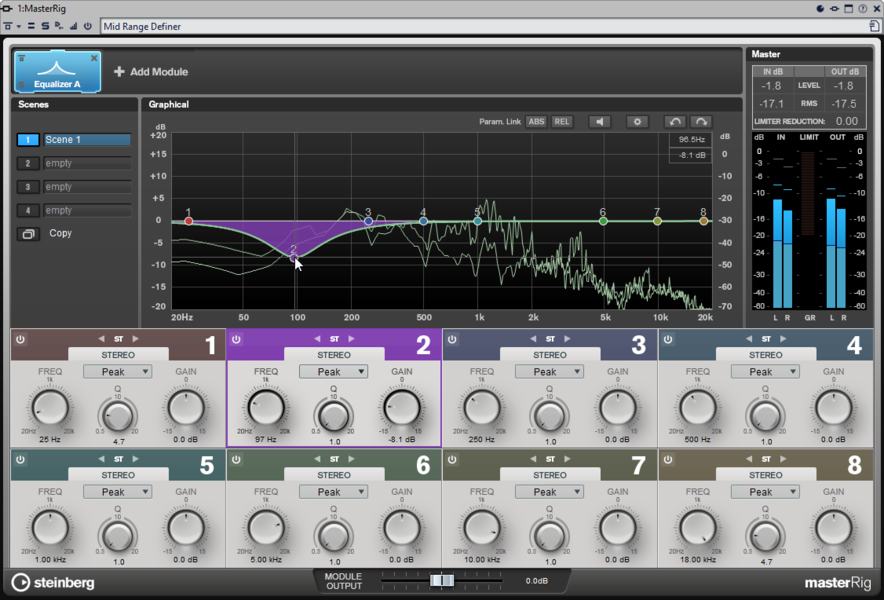
Task: Click the Copy scene icon
Action: 28,233
